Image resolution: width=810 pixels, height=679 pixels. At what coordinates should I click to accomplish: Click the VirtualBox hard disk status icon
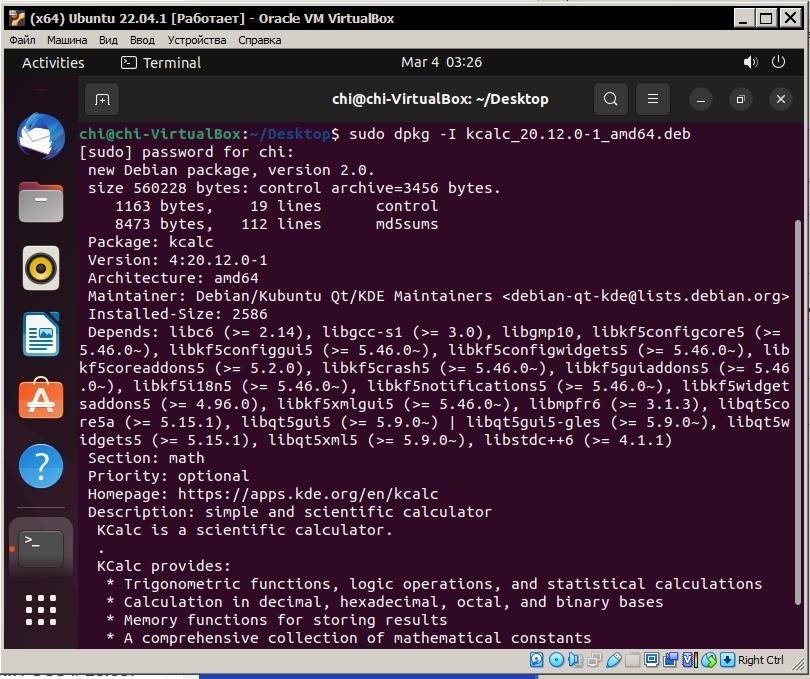[x=536, y=659]
